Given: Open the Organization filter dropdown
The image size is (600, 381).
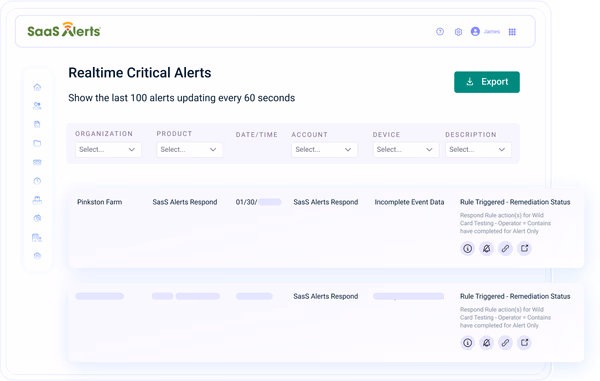Looking at the screenshot, I should [x=108, y=150].
